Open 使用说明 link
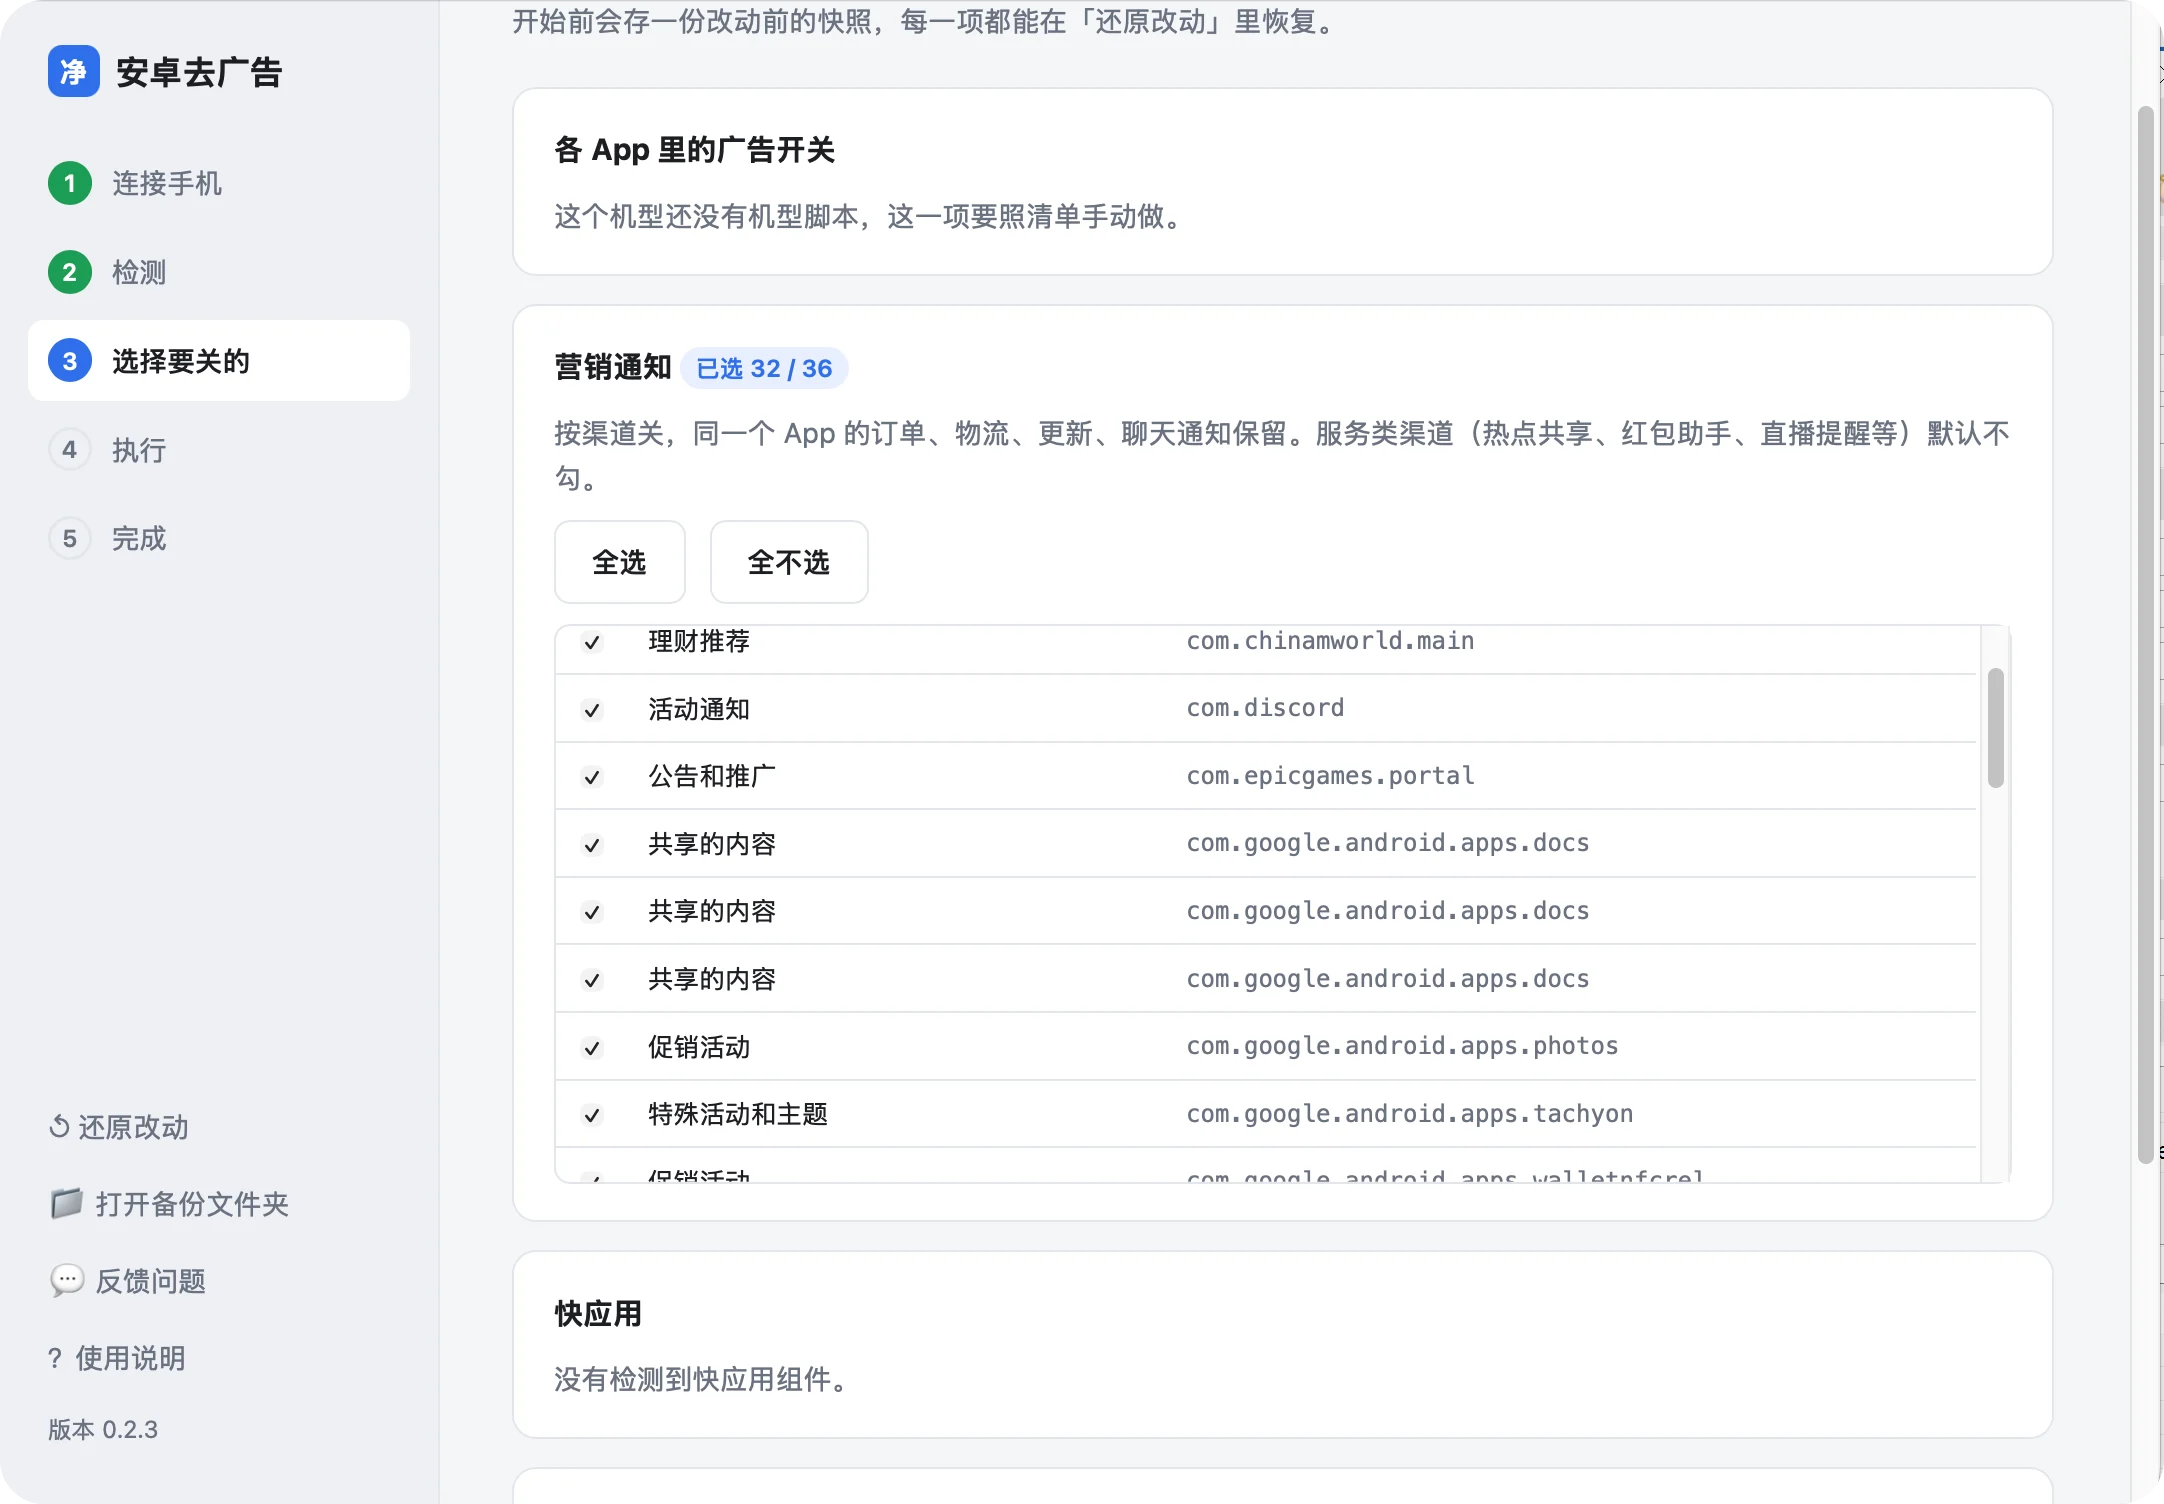2164x1504 pixels. (x=117, y=1358)
